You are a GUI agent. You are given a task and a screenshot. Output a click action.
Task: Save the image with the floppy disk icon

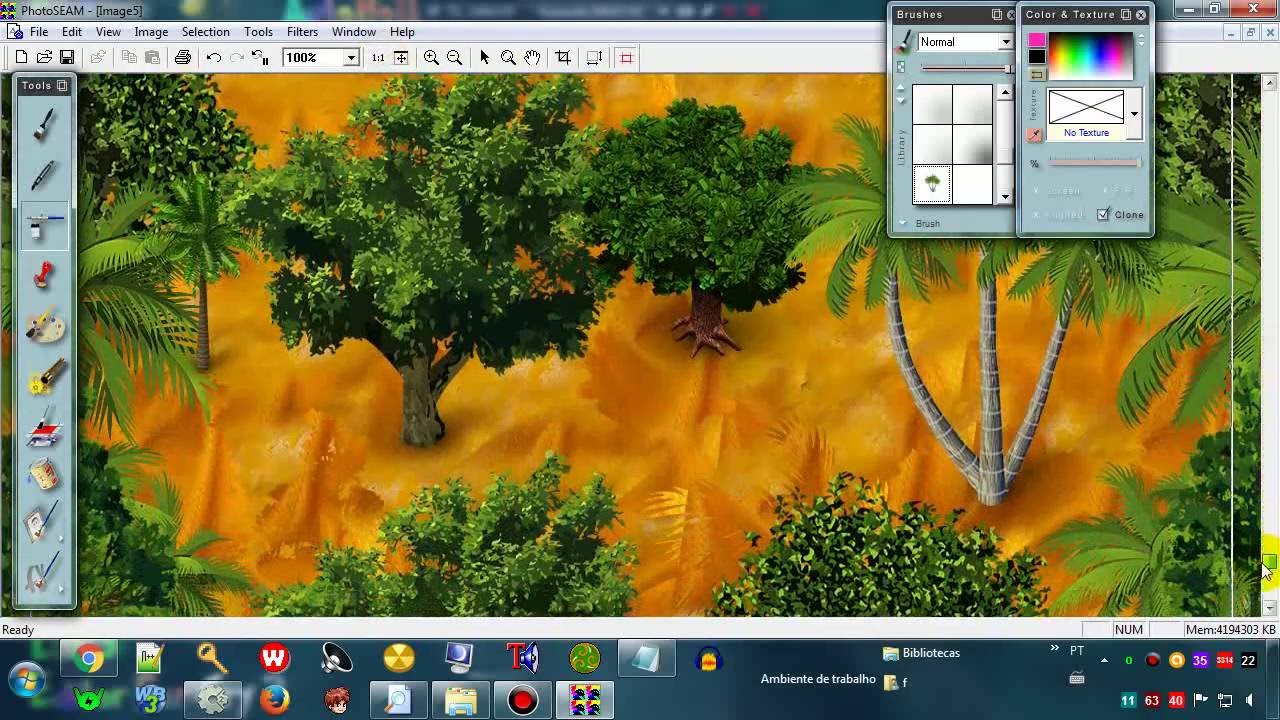point(67,58)
